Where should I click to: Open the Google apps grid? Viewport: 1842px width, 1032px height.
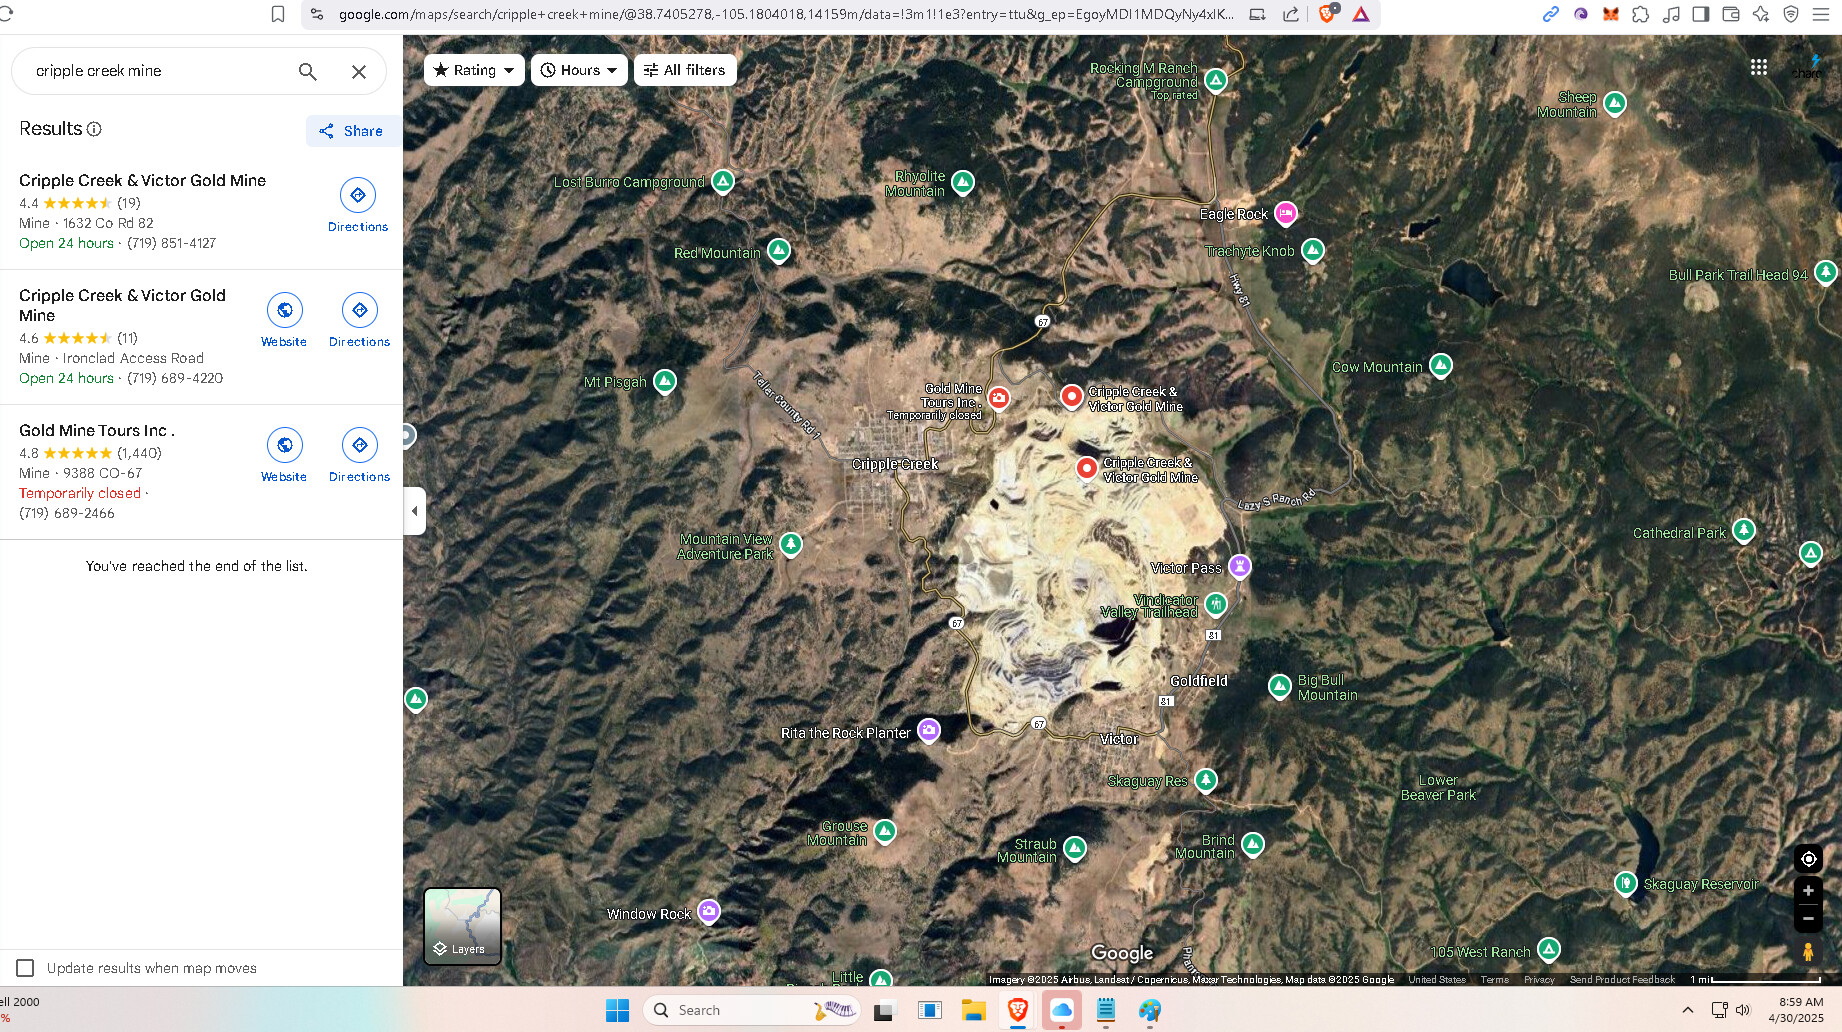(x=1759, y=67)
